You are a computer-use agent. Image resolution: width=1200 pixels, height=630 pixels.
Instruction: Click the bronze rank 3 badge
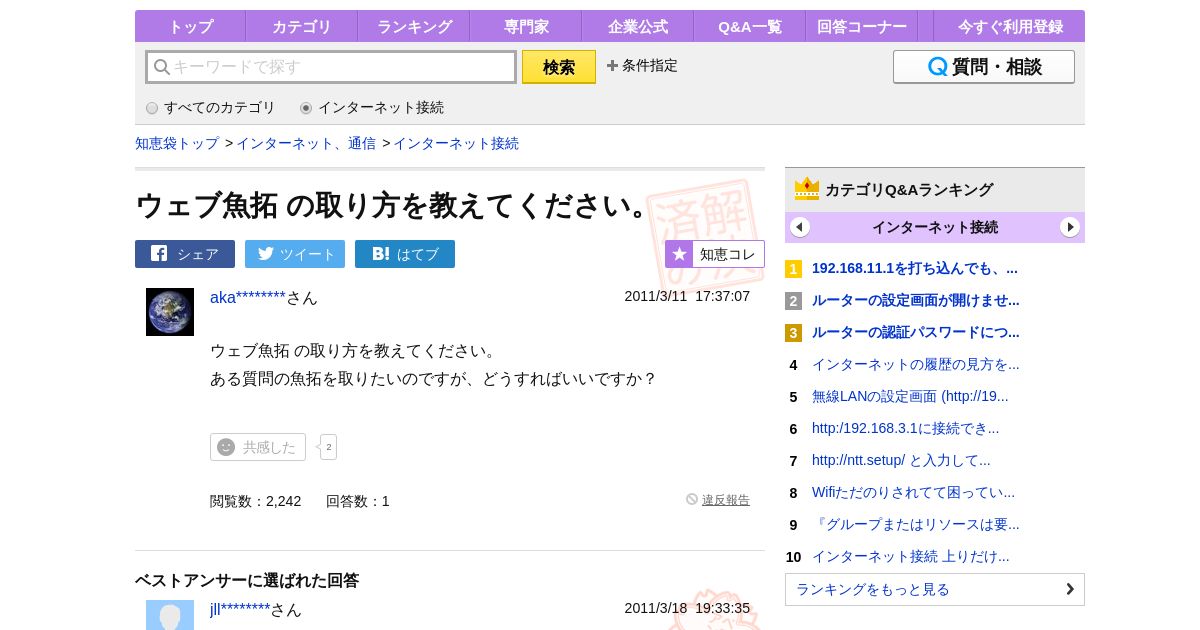(x=793, y=333)
